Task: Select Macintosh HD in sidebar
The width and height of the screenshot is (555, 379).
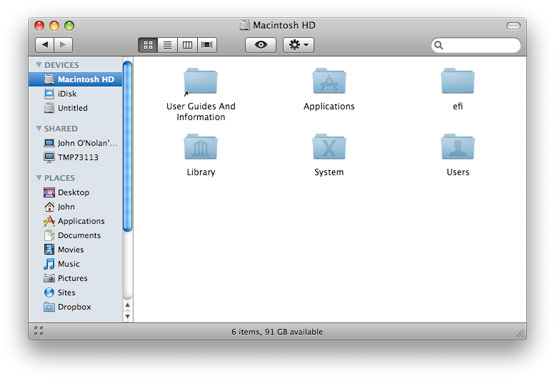Action: point(75,79)
